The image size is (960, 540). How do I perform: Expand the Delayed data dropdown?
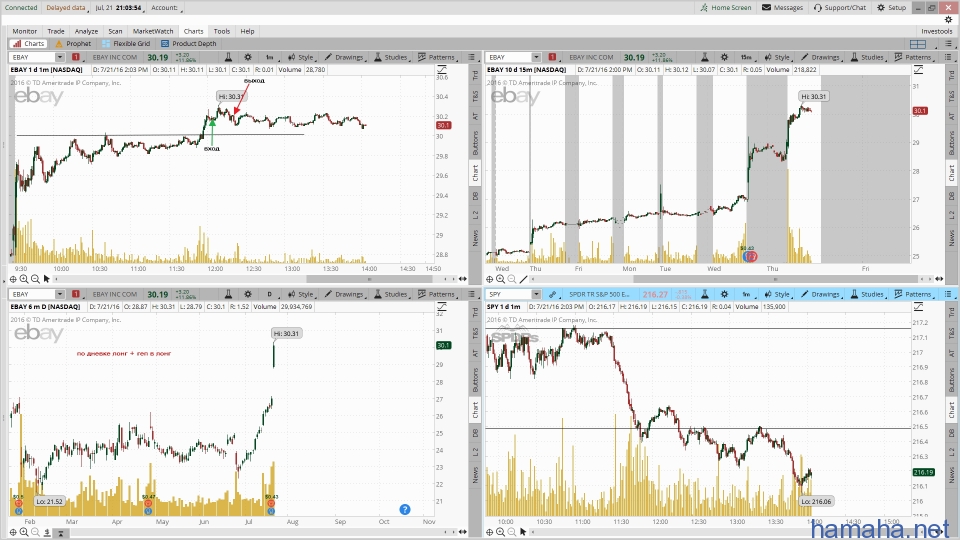67,8
